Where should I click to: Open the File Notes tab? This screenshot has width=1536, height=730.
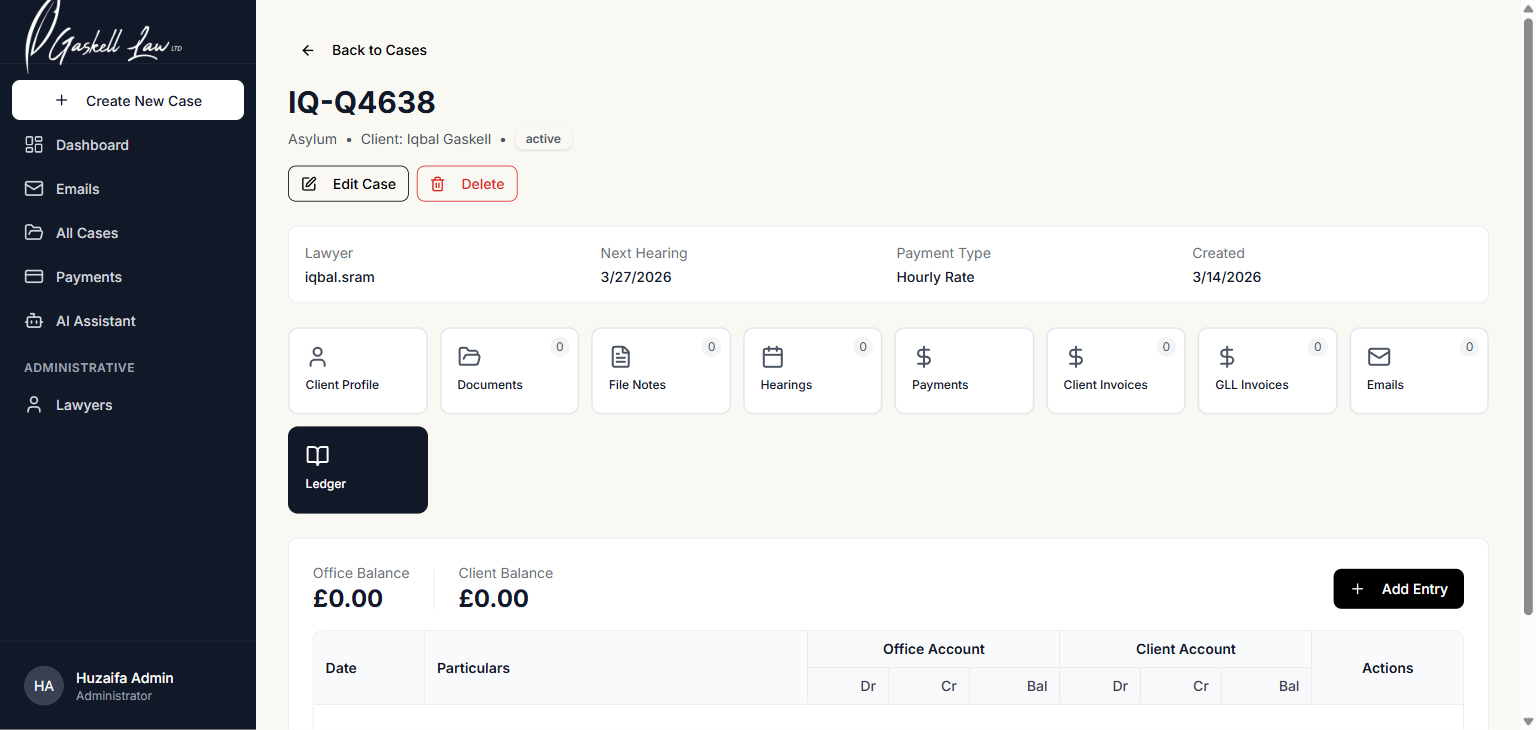(661, 370)
